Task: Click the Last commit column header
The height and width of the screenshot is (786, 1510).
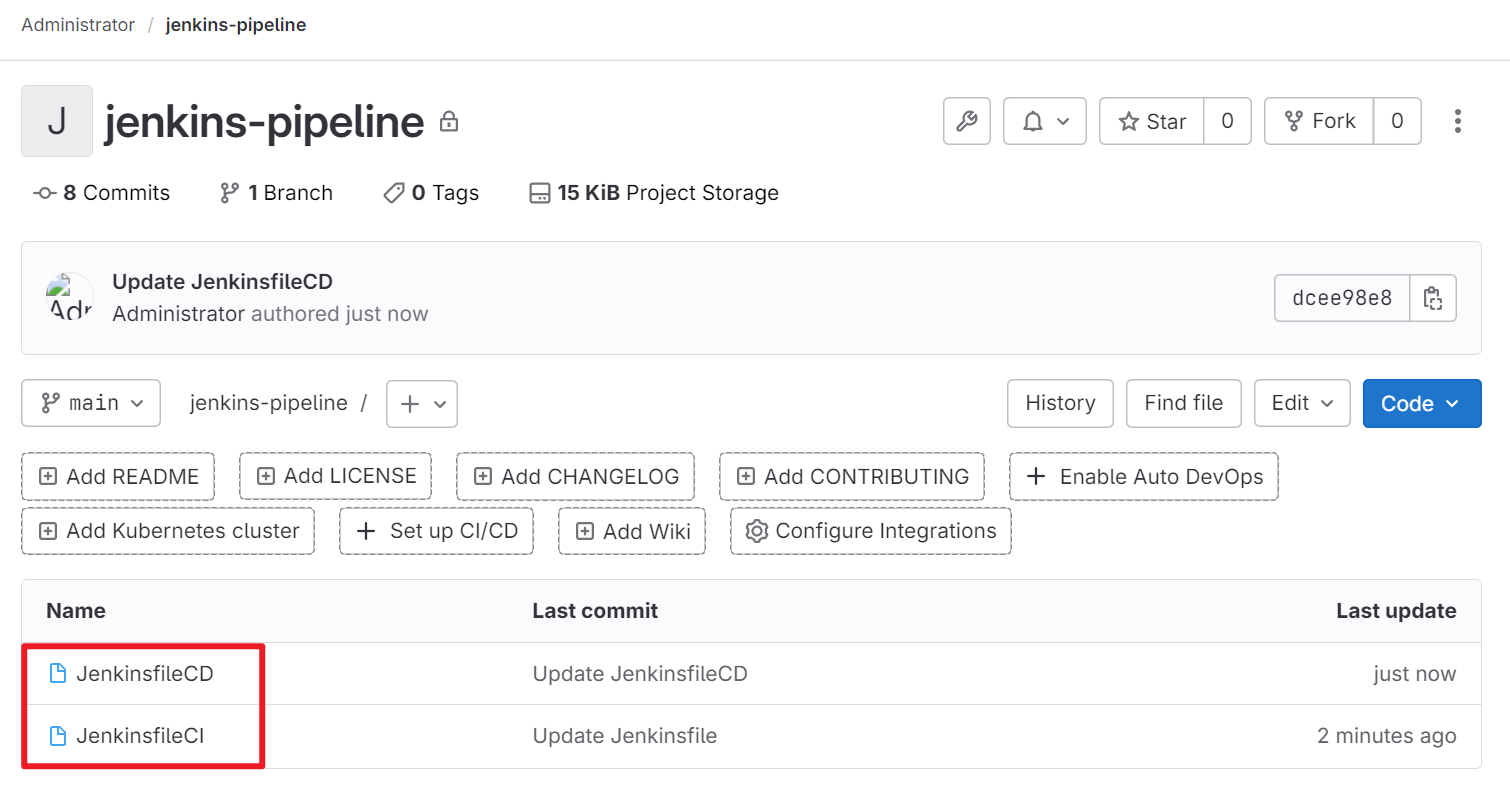Action: click(595, 611)
